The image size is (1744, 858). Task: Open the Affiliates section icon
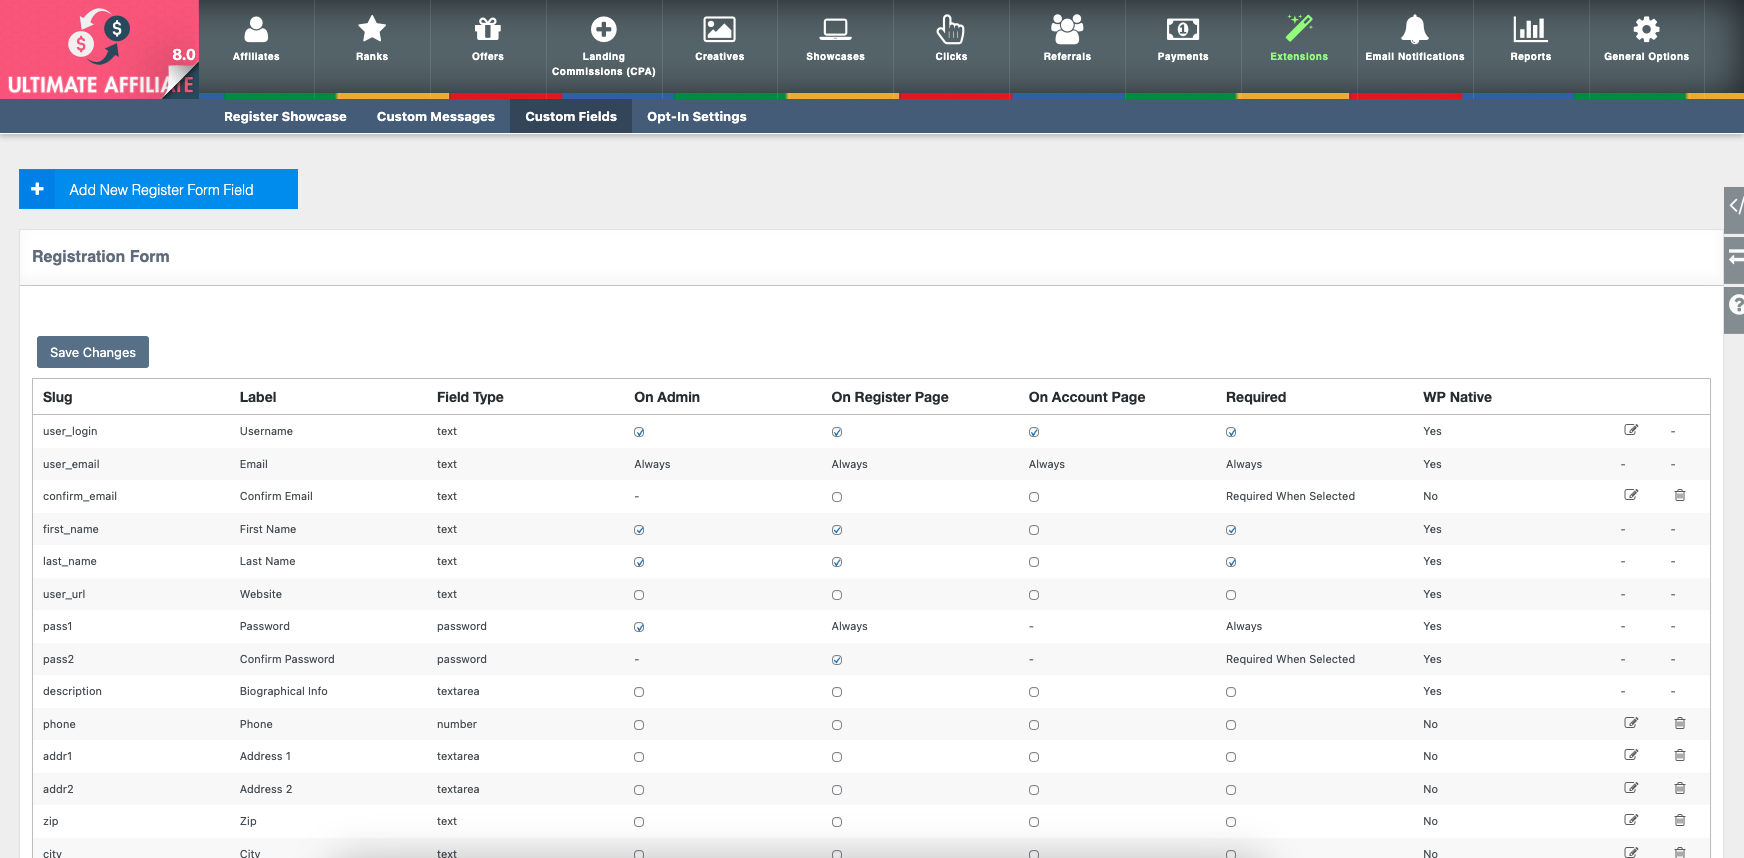256,30
